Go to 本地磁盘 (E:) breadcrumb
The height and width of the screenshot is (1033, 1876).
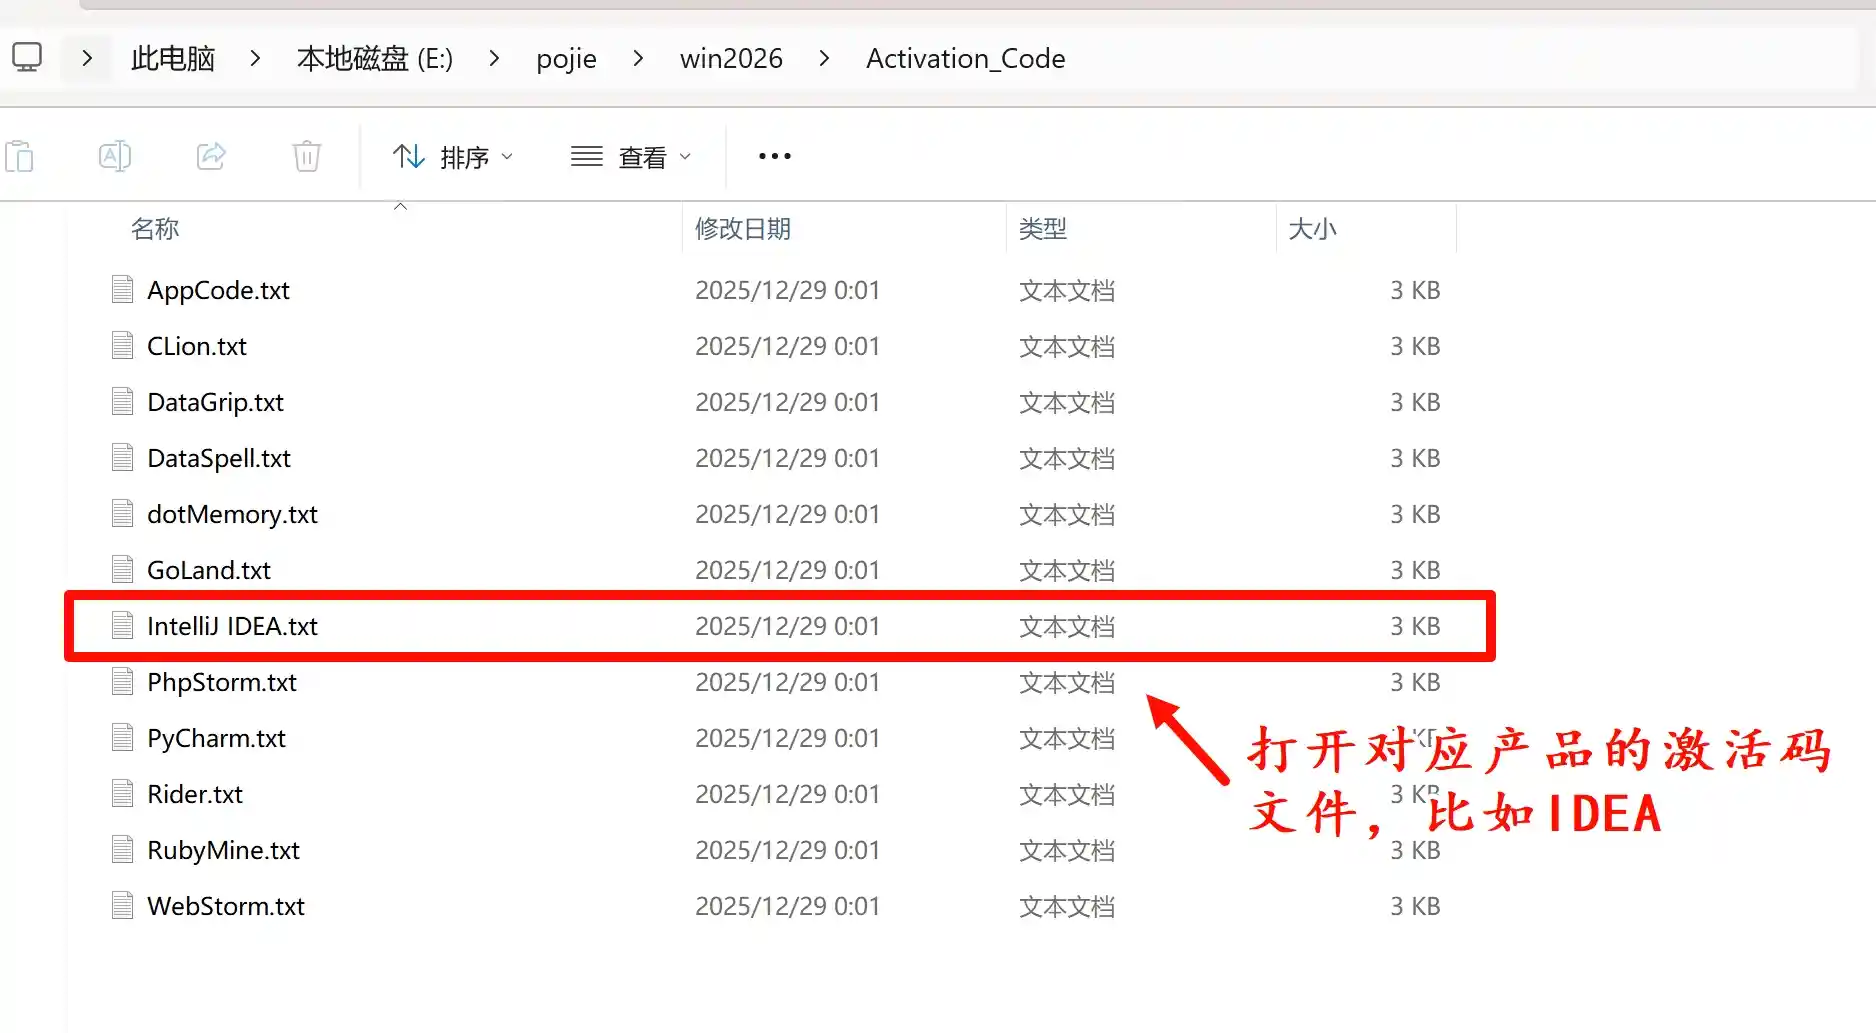pyautogui.click(x=375, y=59)
